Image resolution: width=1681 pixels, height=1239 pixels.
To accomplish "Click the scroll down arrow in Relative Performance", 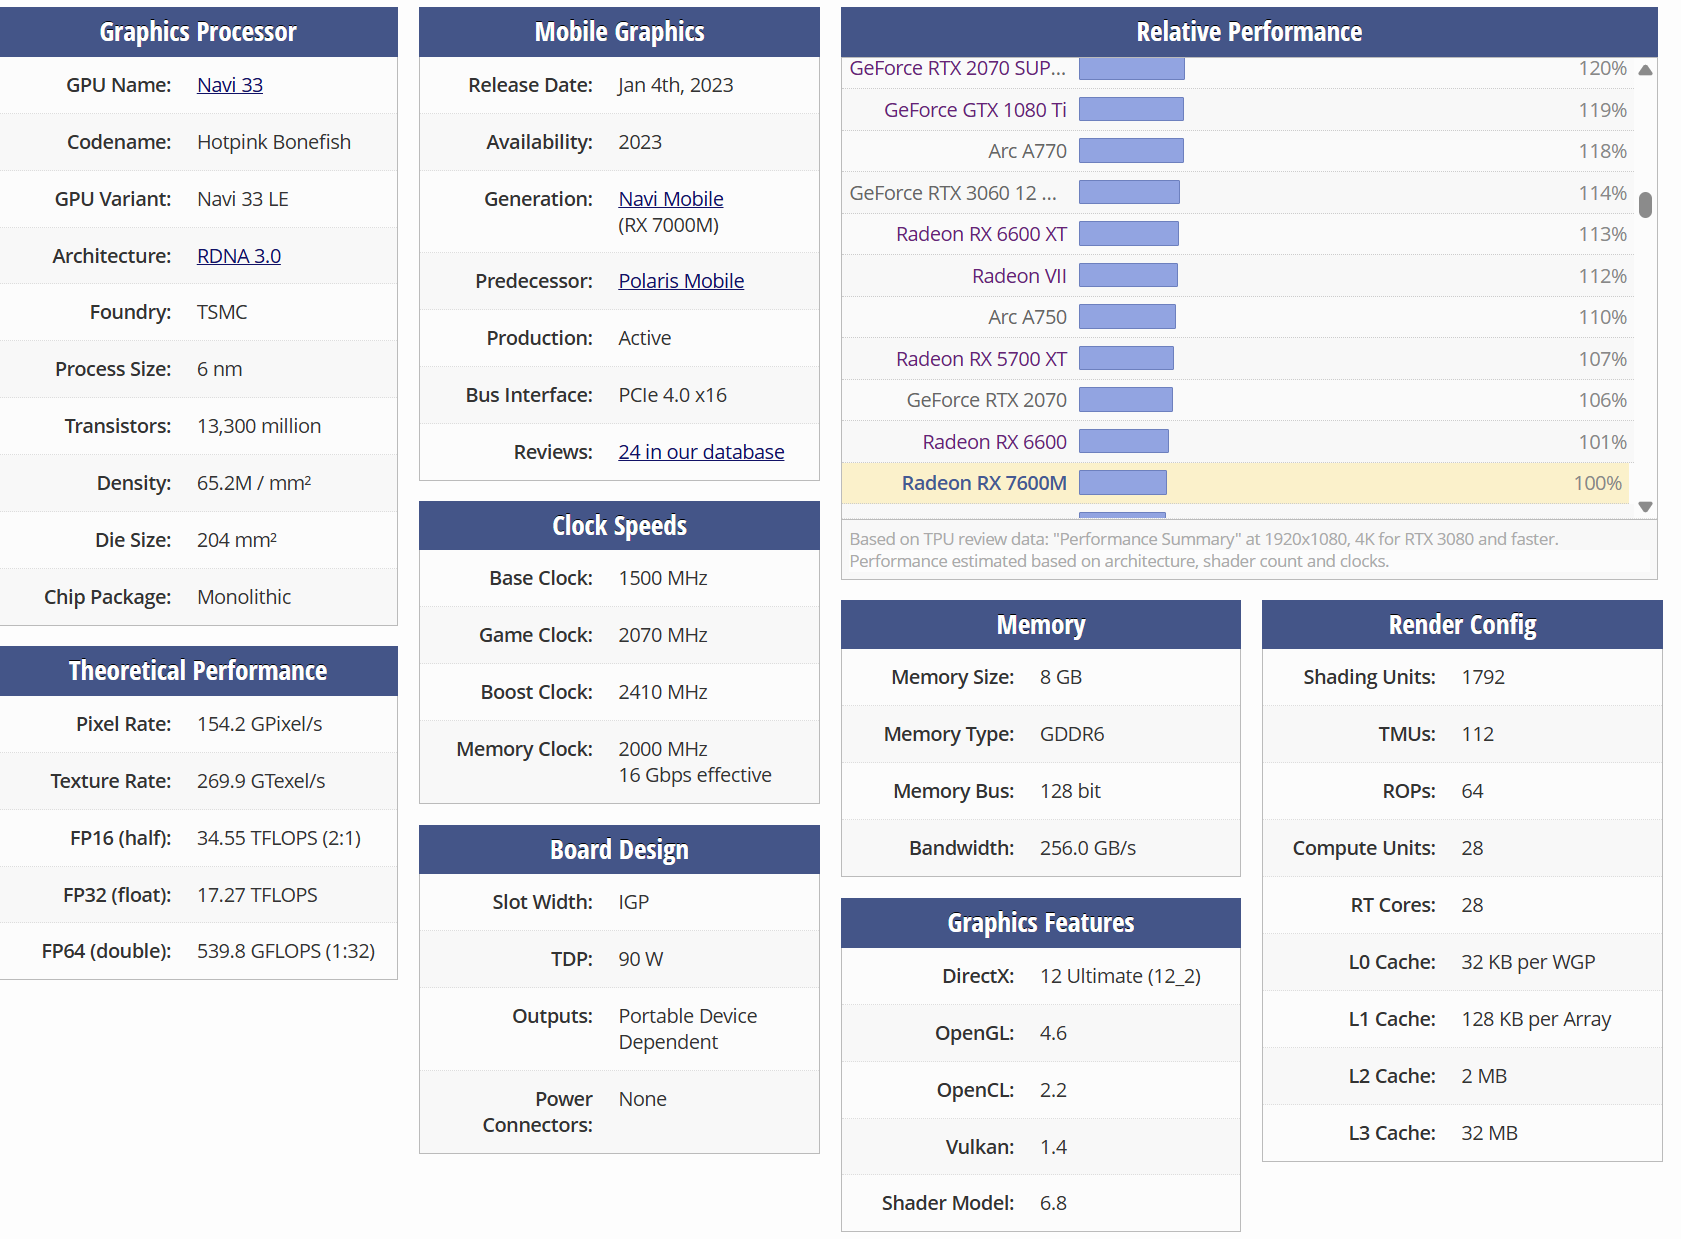I will coord(1645,507).
